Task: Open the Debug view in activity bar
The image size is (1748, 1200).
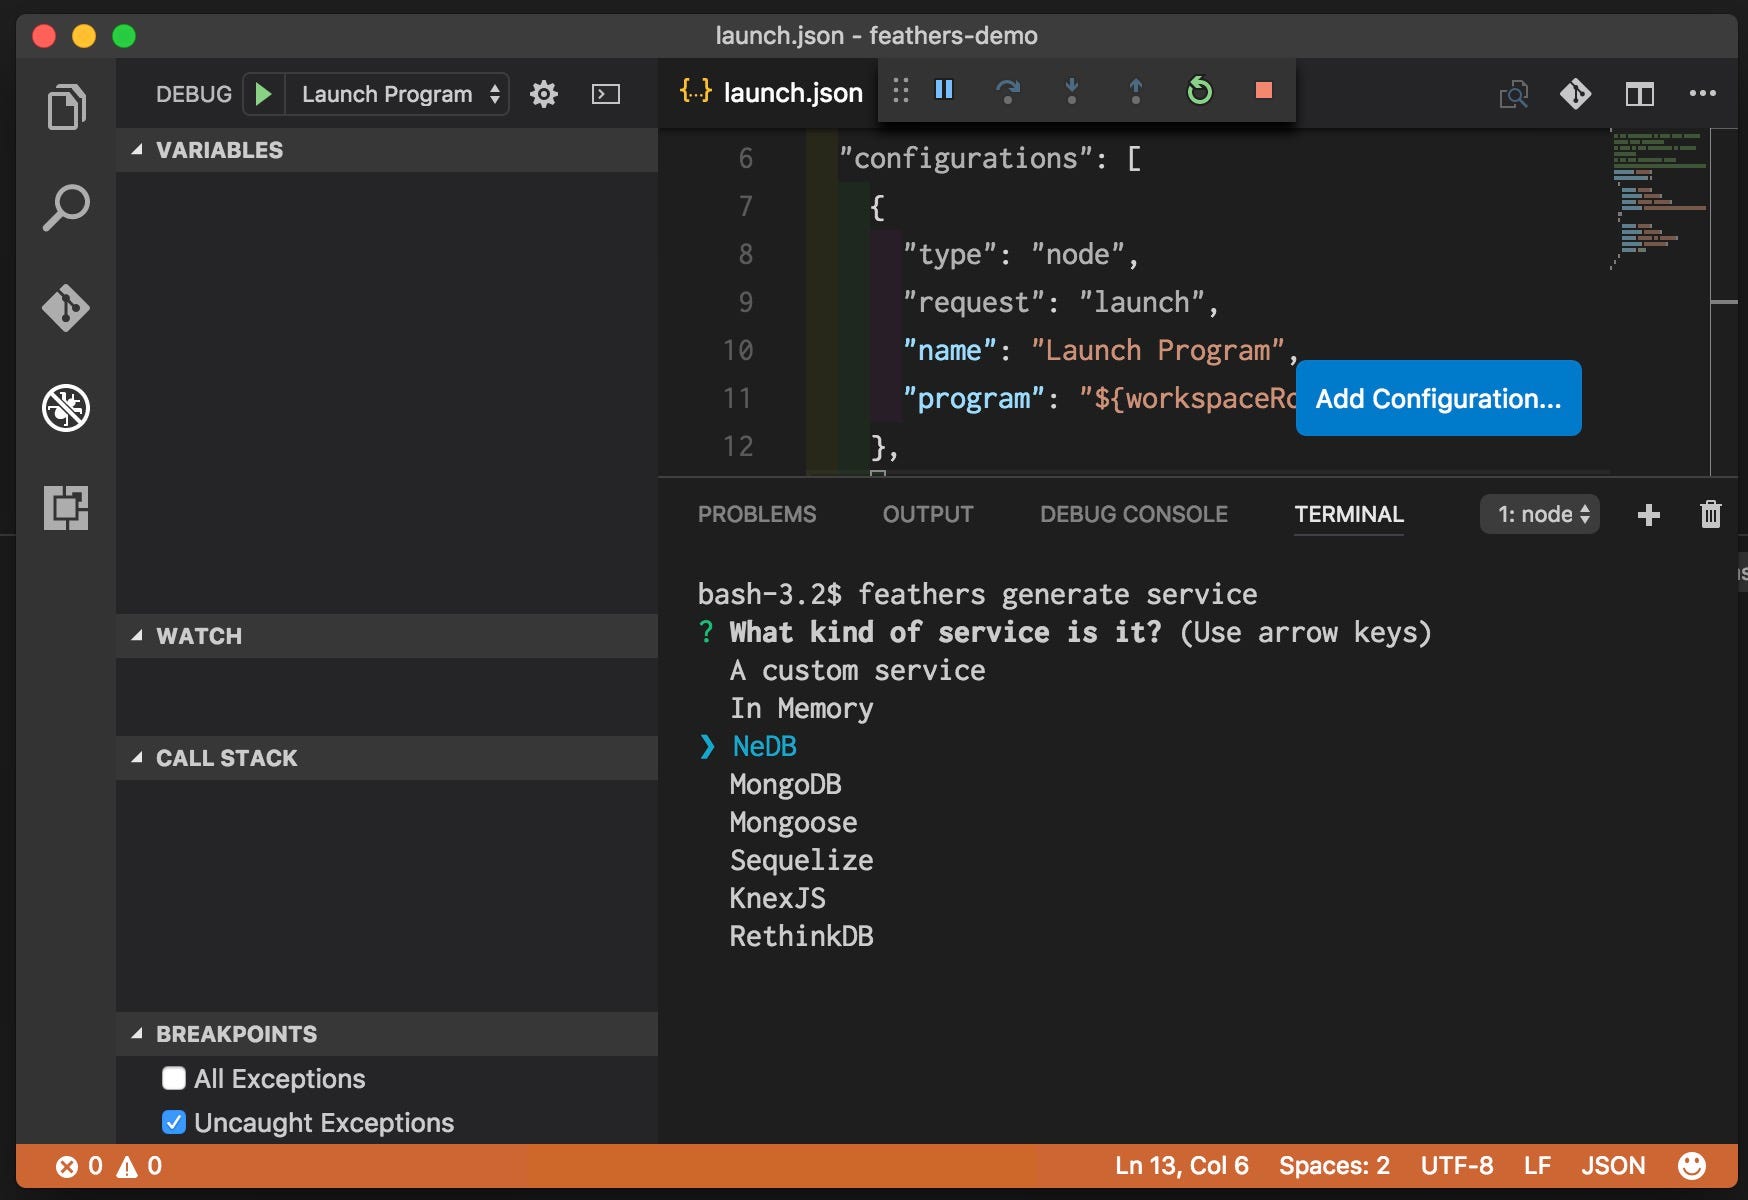Action: [66, 408]
